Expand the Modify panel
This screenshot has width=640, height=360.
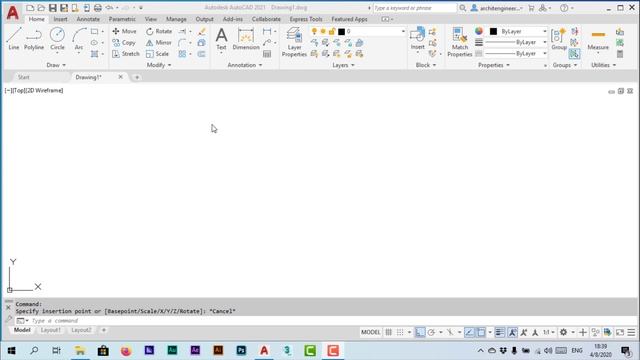pyautogui.click(x=159, y=65)
